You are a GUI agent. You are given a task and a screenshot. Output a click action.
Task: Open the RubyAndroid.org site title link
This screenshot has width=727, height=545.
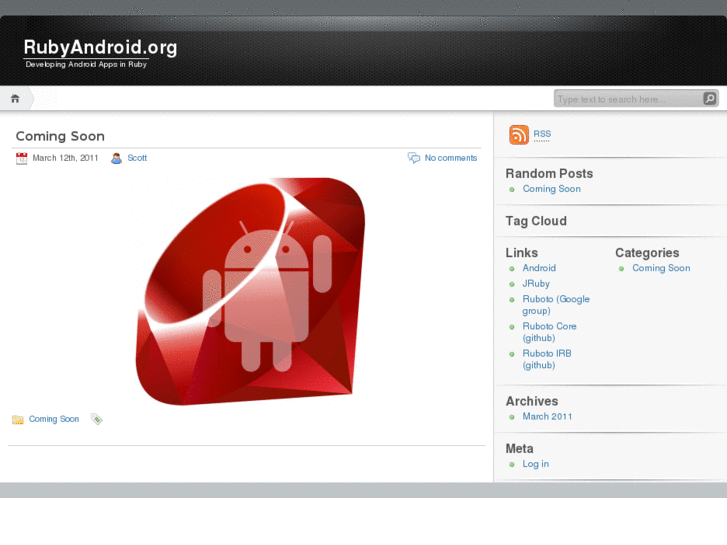(100, 47)
